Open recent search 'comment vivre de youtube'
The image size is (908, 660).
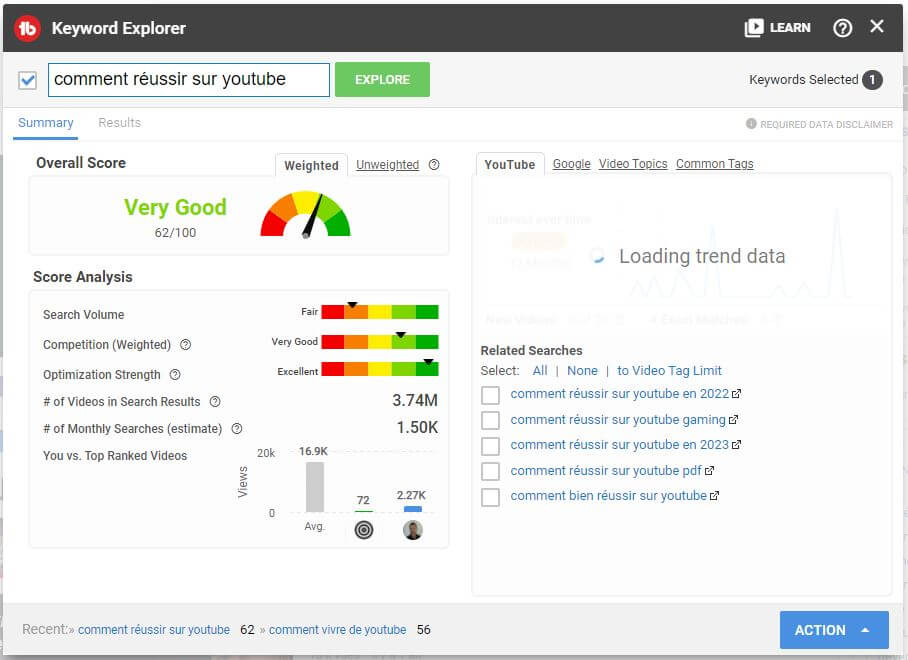338,630
